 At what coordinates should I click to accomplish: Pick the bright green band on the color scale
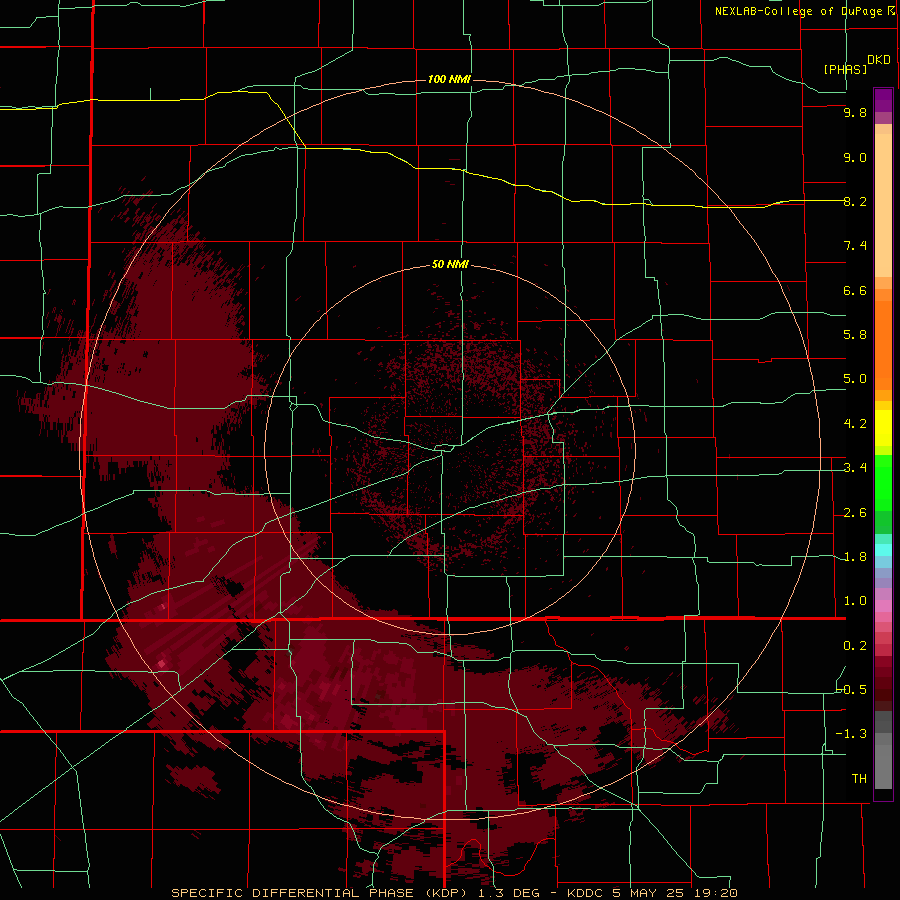point(883,483)
